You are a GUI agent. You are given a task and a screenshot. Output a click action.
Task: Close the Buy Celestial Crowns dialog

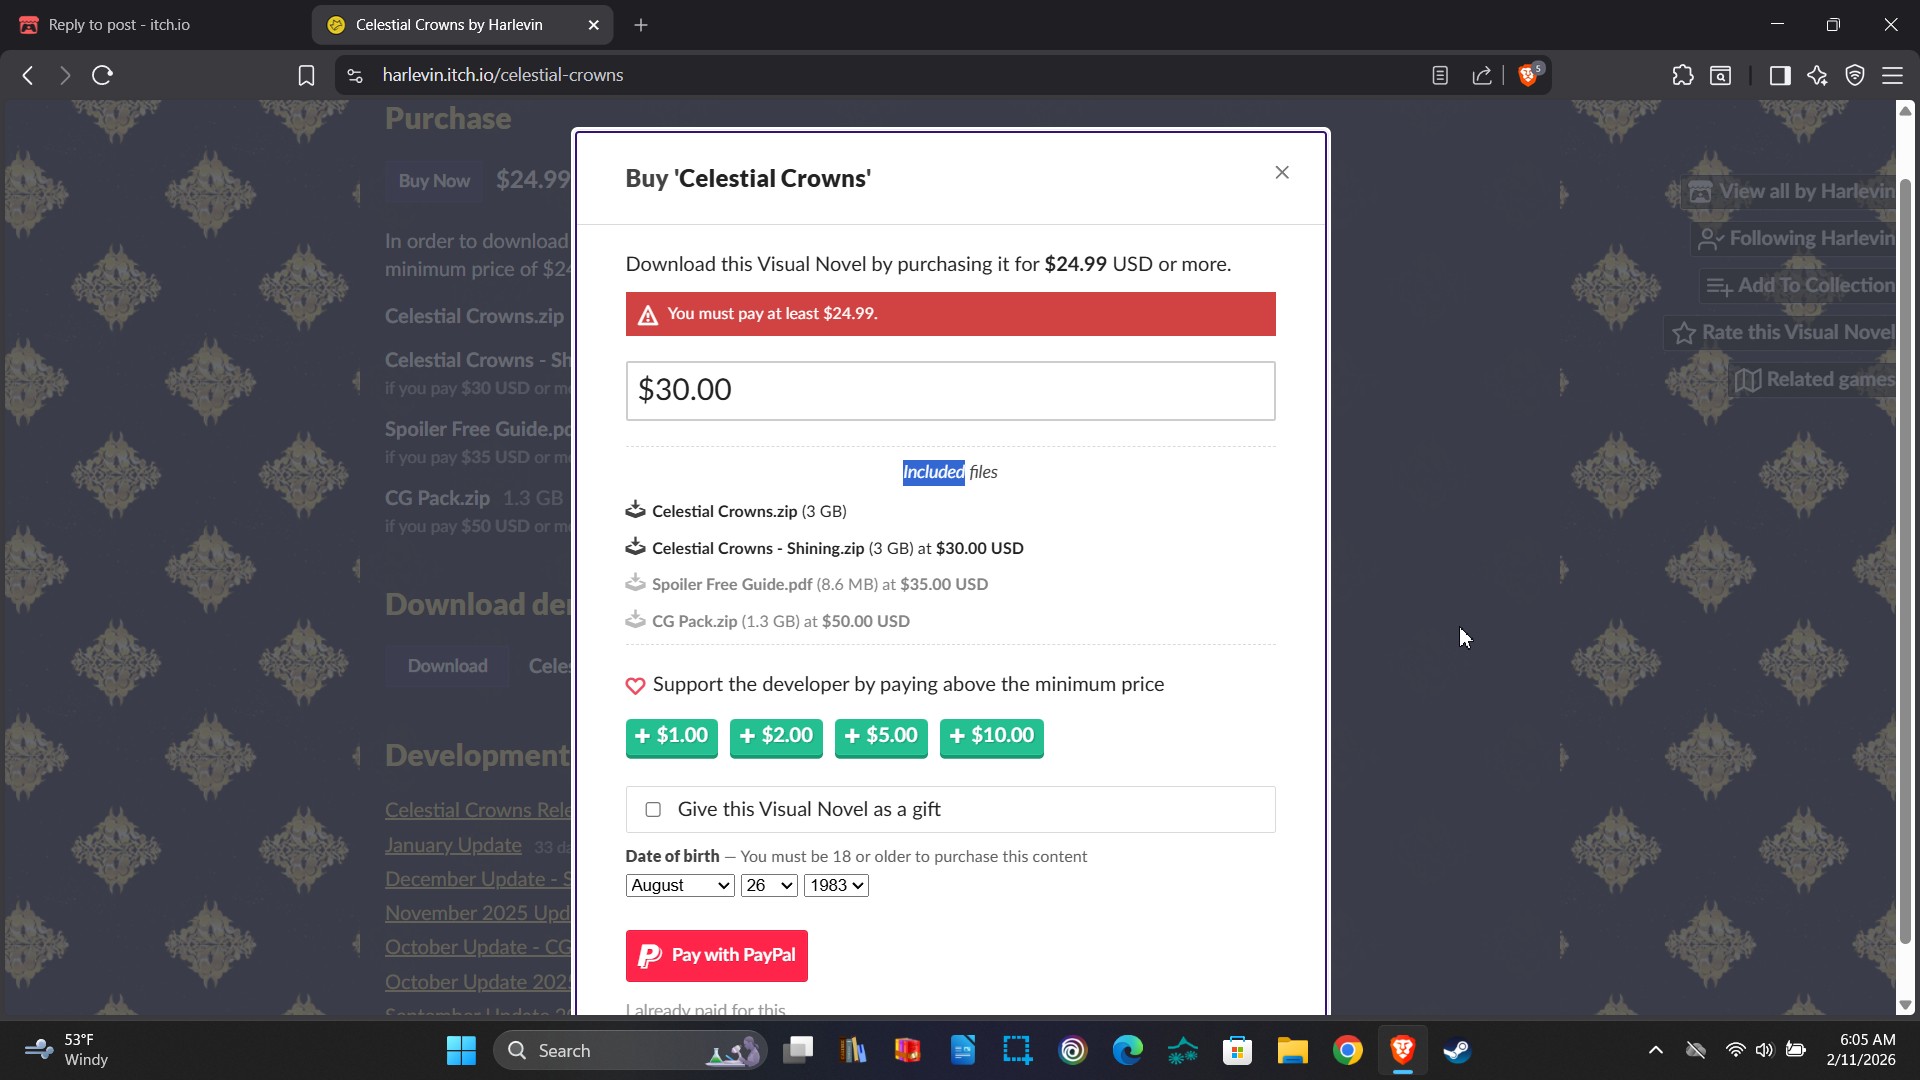(1282, 173)
